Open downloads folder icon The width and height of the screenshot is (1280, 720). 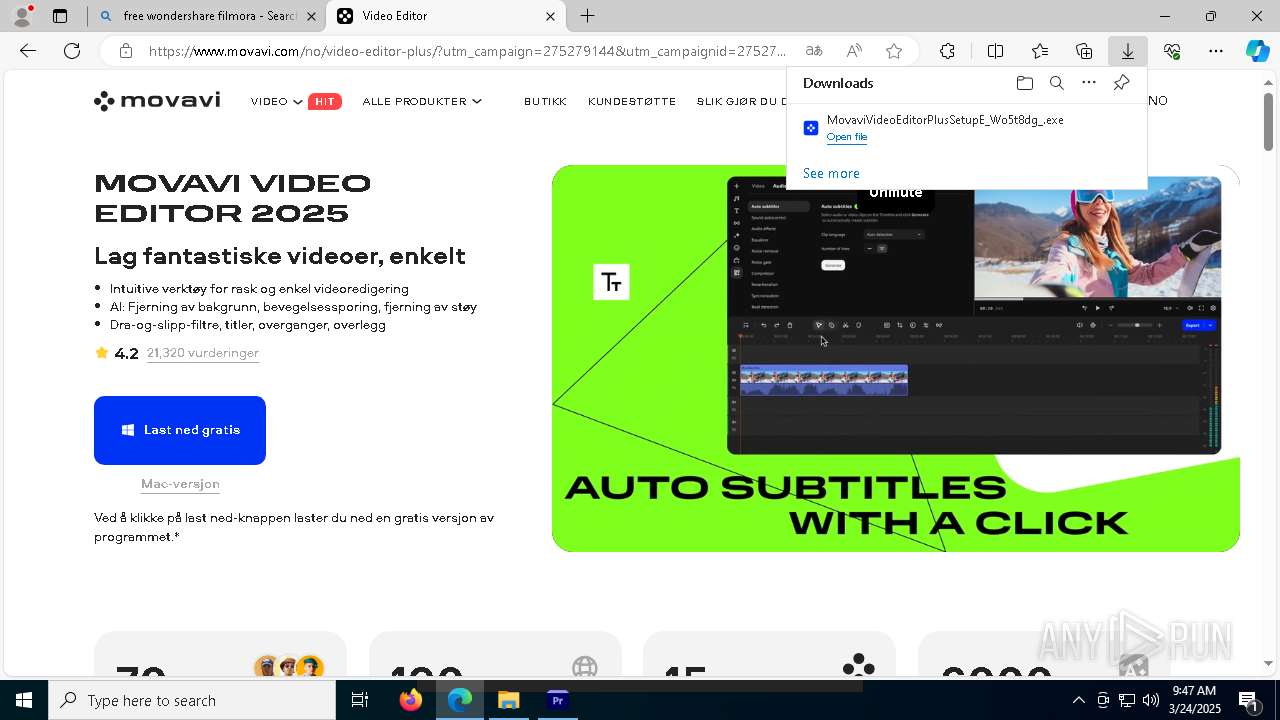pyautogui.click(x=1024, y=83)
